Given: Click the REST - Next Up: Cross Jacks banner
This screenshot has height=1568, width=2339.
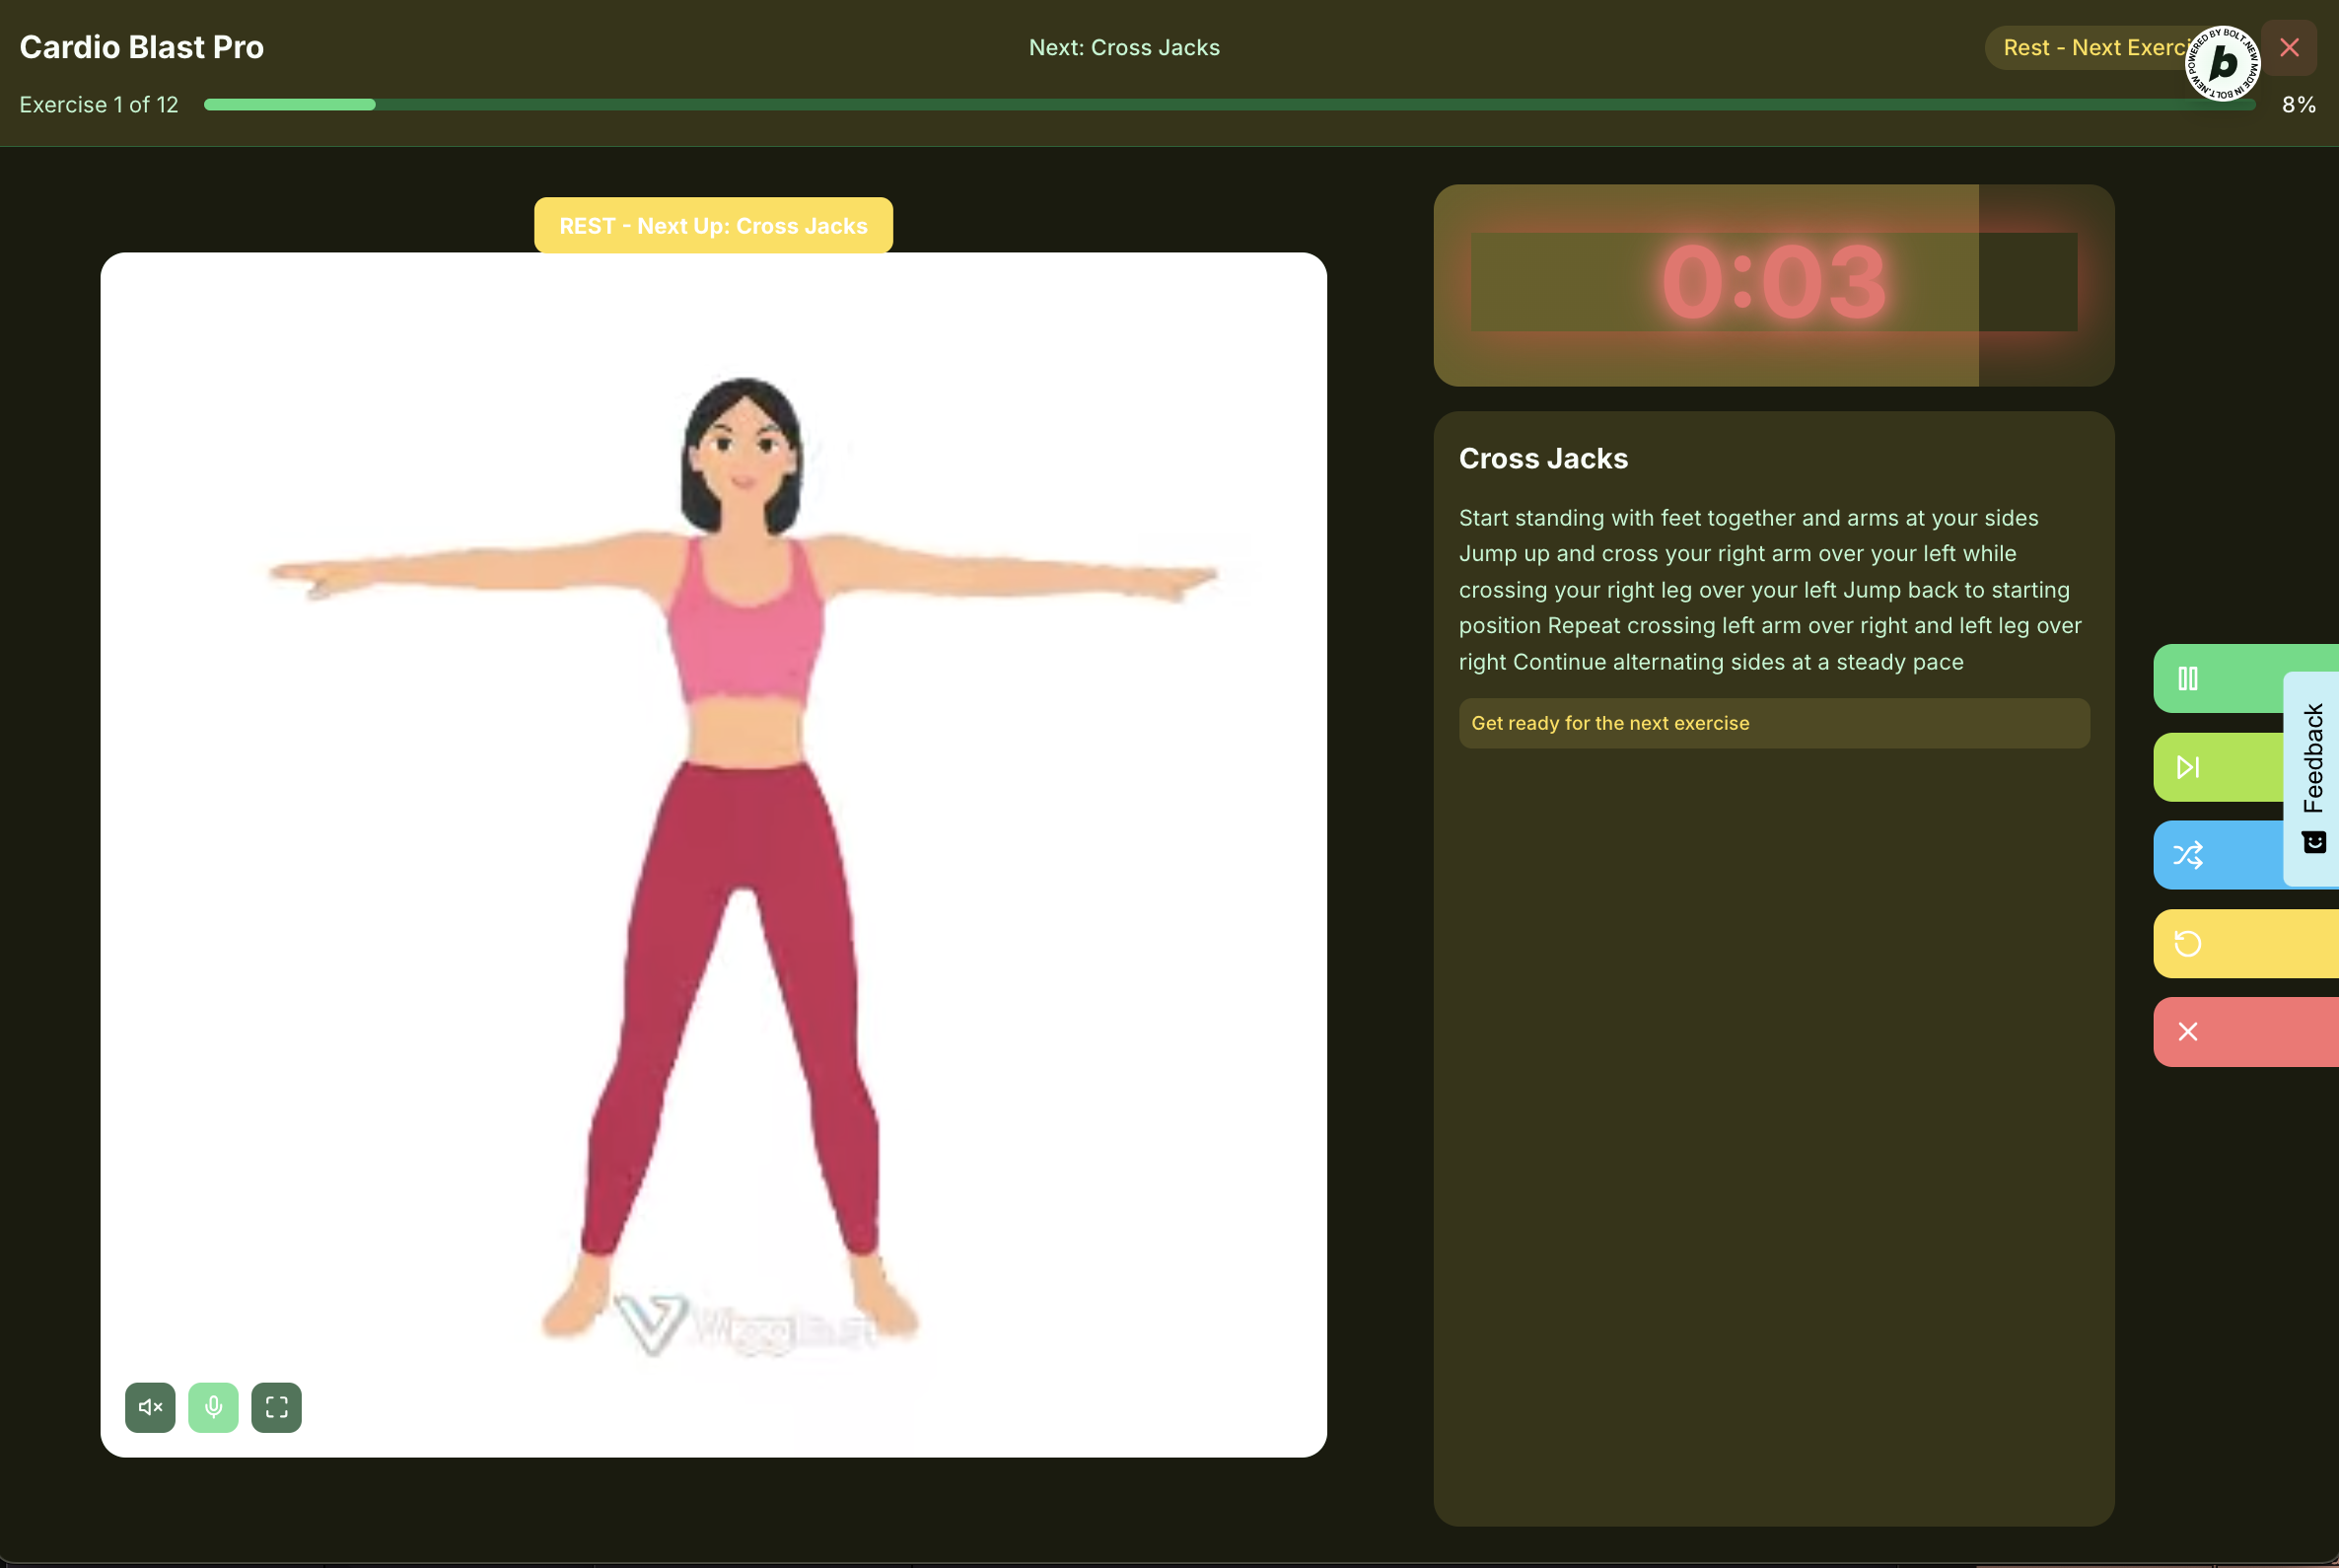Looking at the screenshot, I should tap(713, 226).
